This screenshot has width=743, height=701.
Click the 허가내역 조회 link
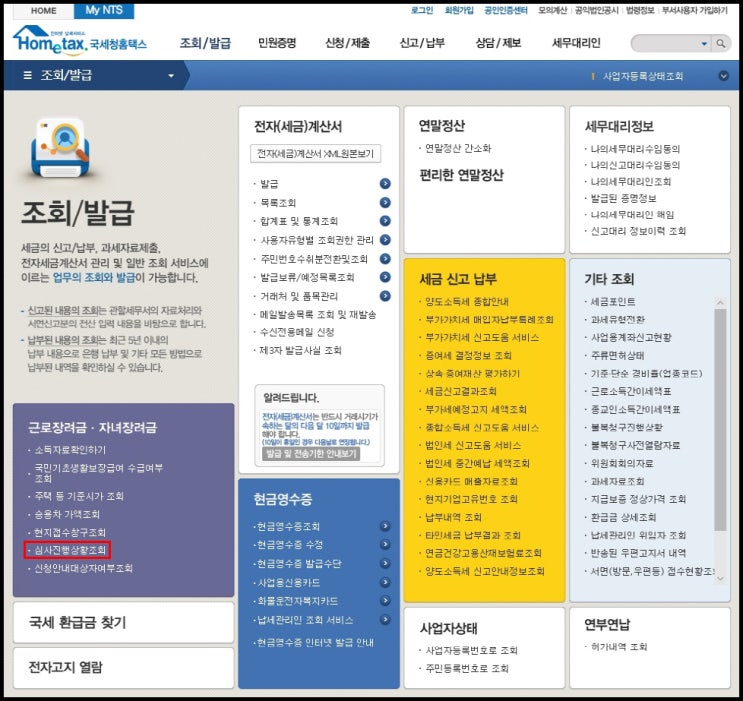(619, 646)
